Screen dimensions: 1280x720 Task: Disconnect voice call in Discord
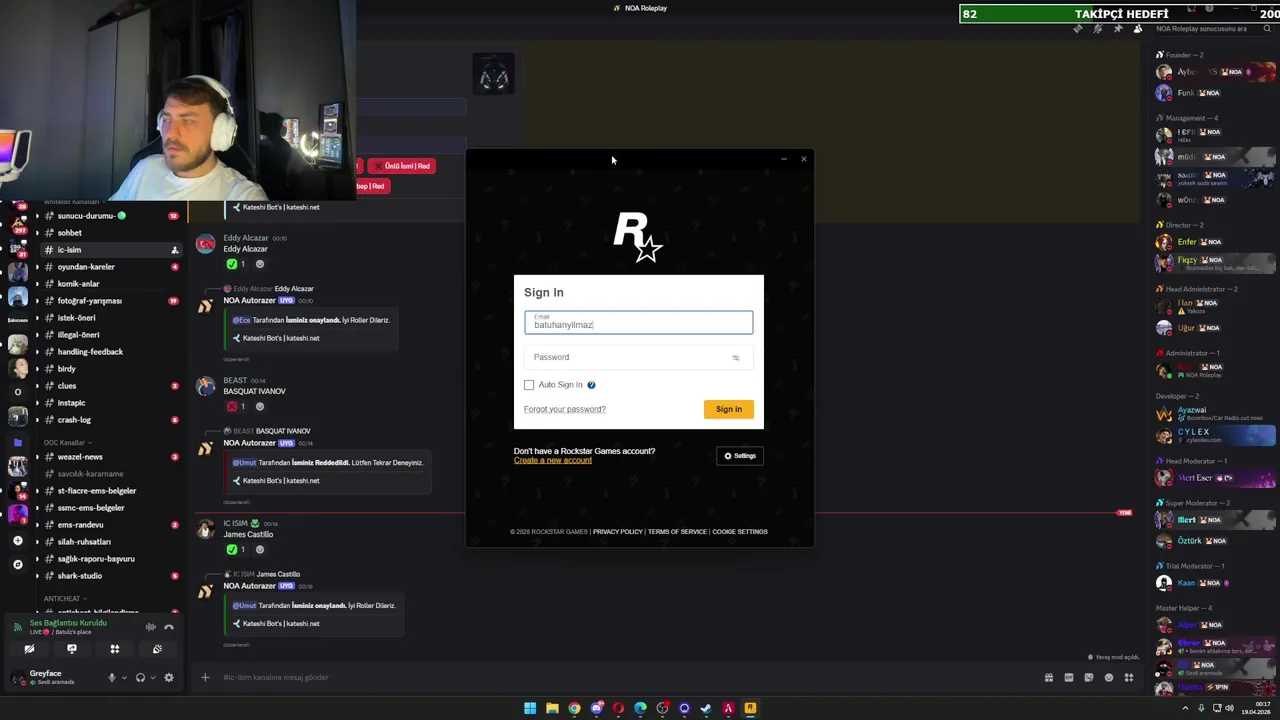pyautogui.click(x=169, y=627)
